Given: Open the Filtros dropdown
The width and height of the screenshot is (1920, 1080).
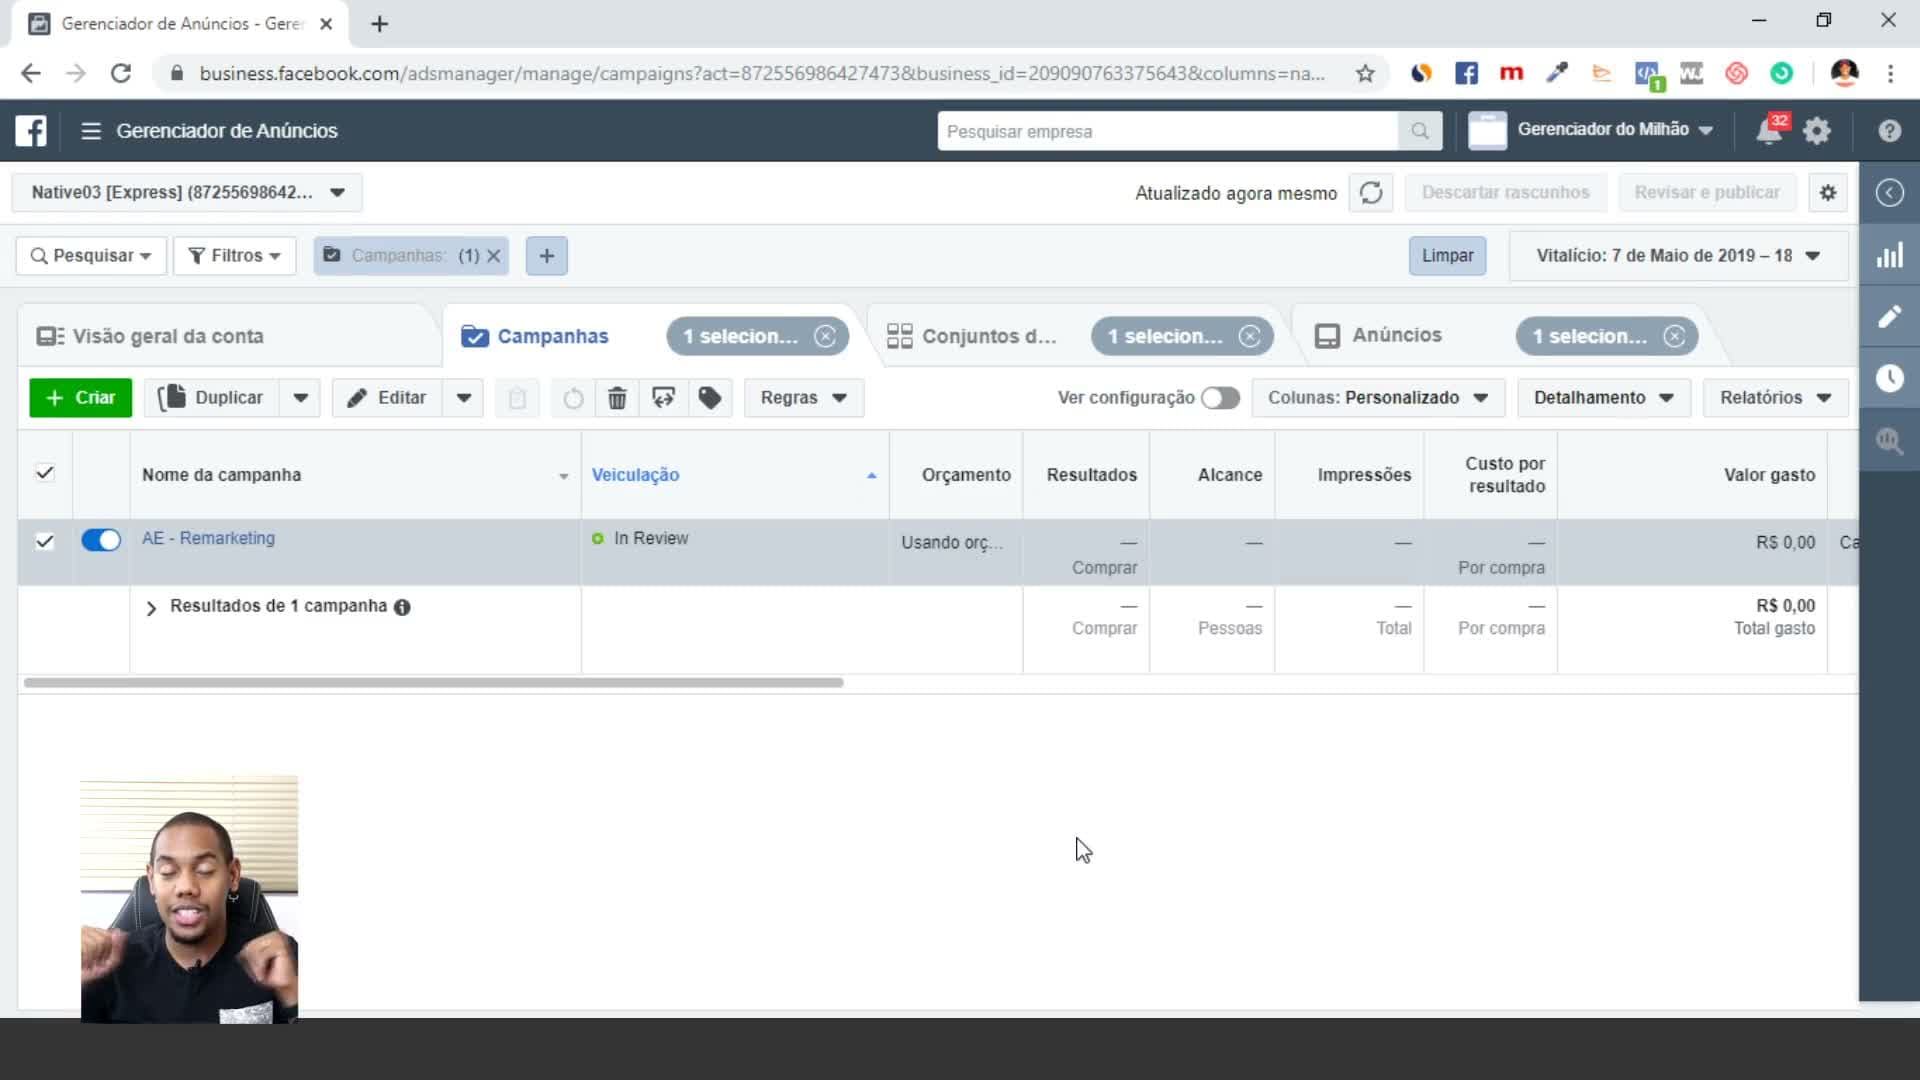Looking at the screenshot, I should pyautogui.click(x=235, y=256).
